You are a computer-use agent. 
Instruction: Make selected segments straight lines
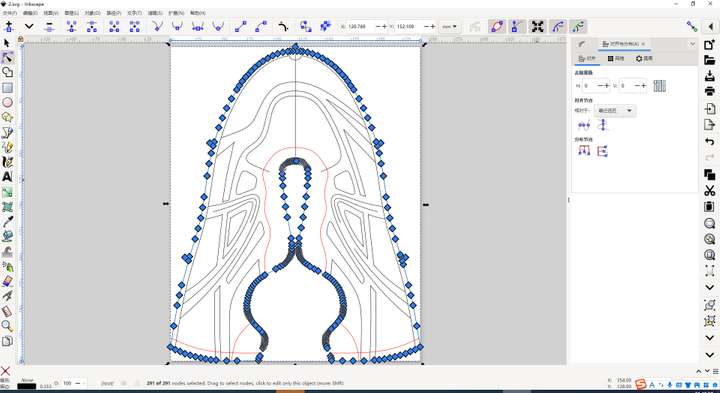pyautogui.click(x=241, y=27)
